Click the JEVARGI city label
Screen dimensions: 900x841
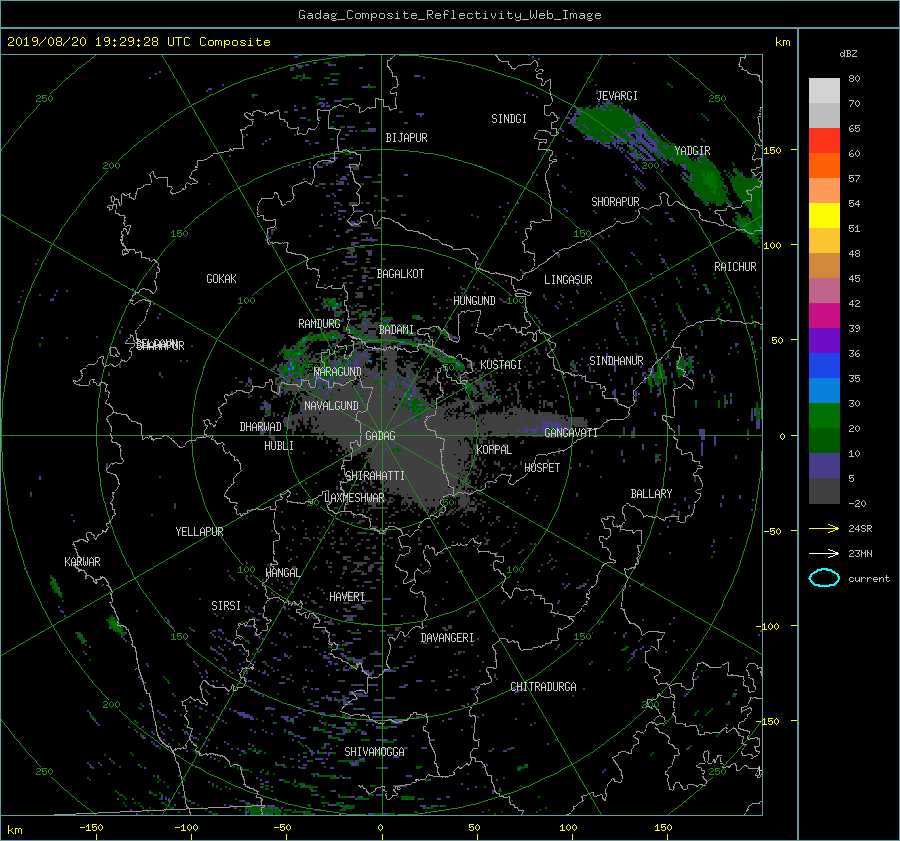tap(617, 96)
